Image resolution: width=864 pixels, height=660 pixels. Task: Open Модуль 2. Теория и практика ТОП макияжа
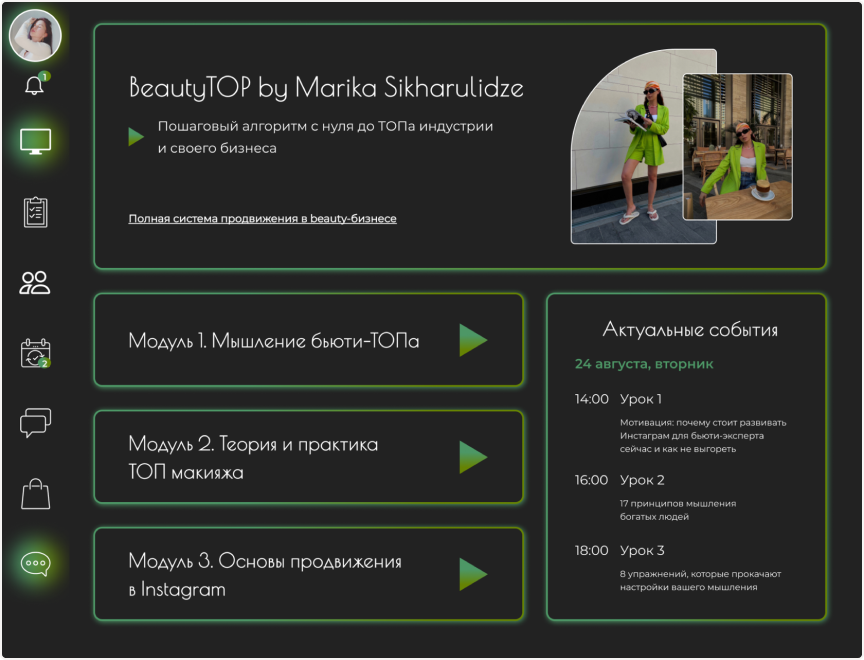coord(309,457)
